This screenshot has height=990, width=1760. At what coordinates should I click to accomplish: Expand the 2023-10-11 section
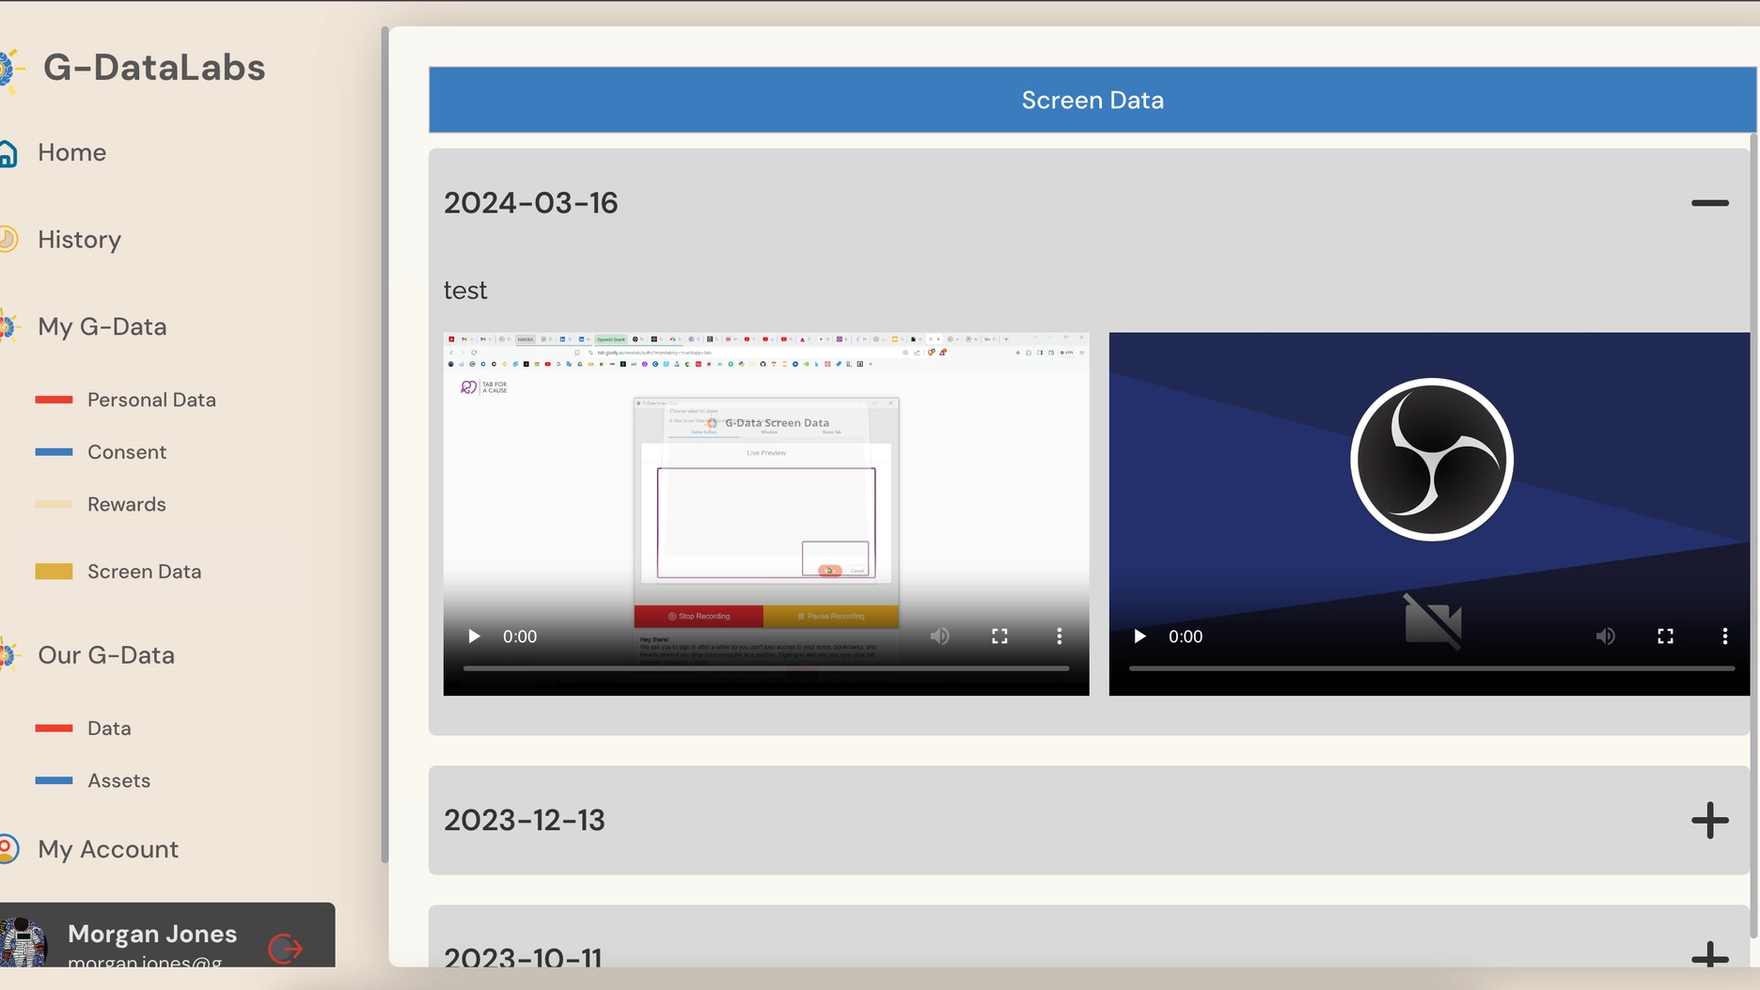click(1710, 955)
